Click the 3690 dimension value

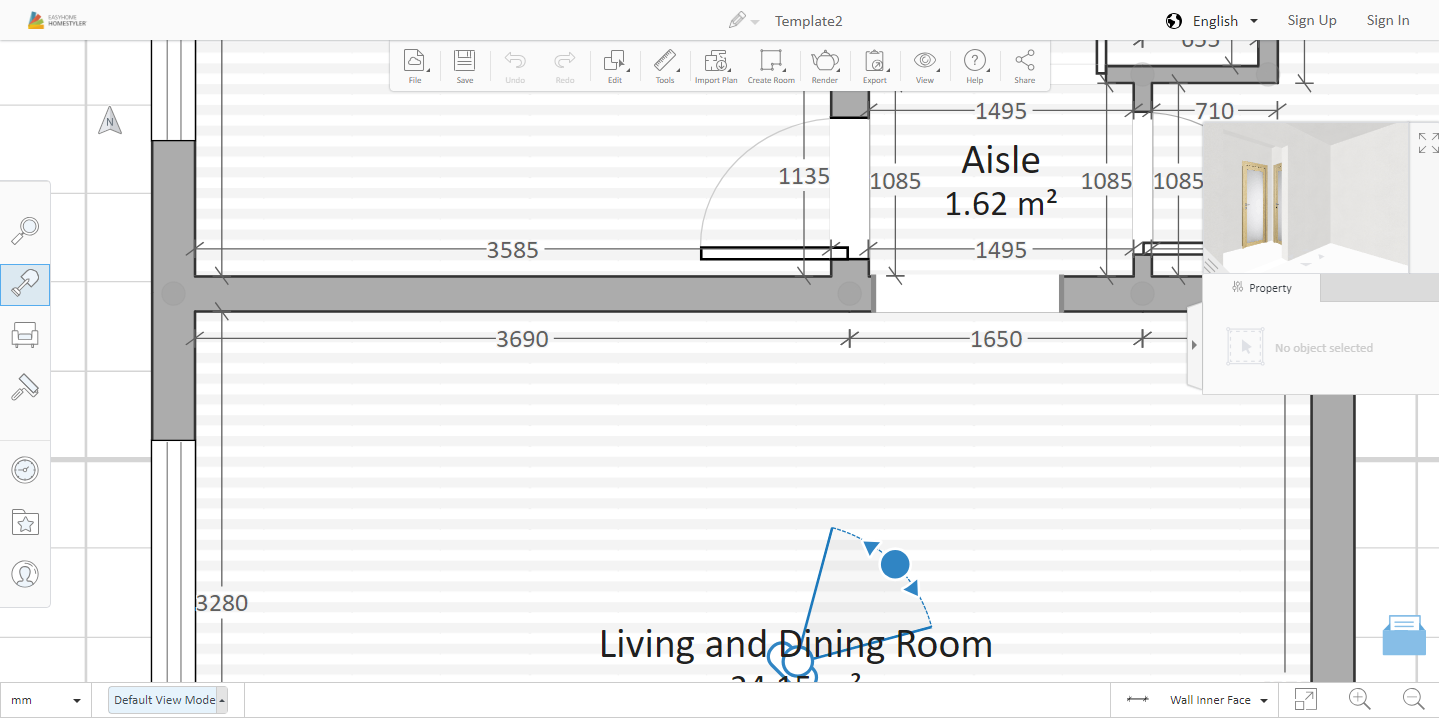(522, 339)
